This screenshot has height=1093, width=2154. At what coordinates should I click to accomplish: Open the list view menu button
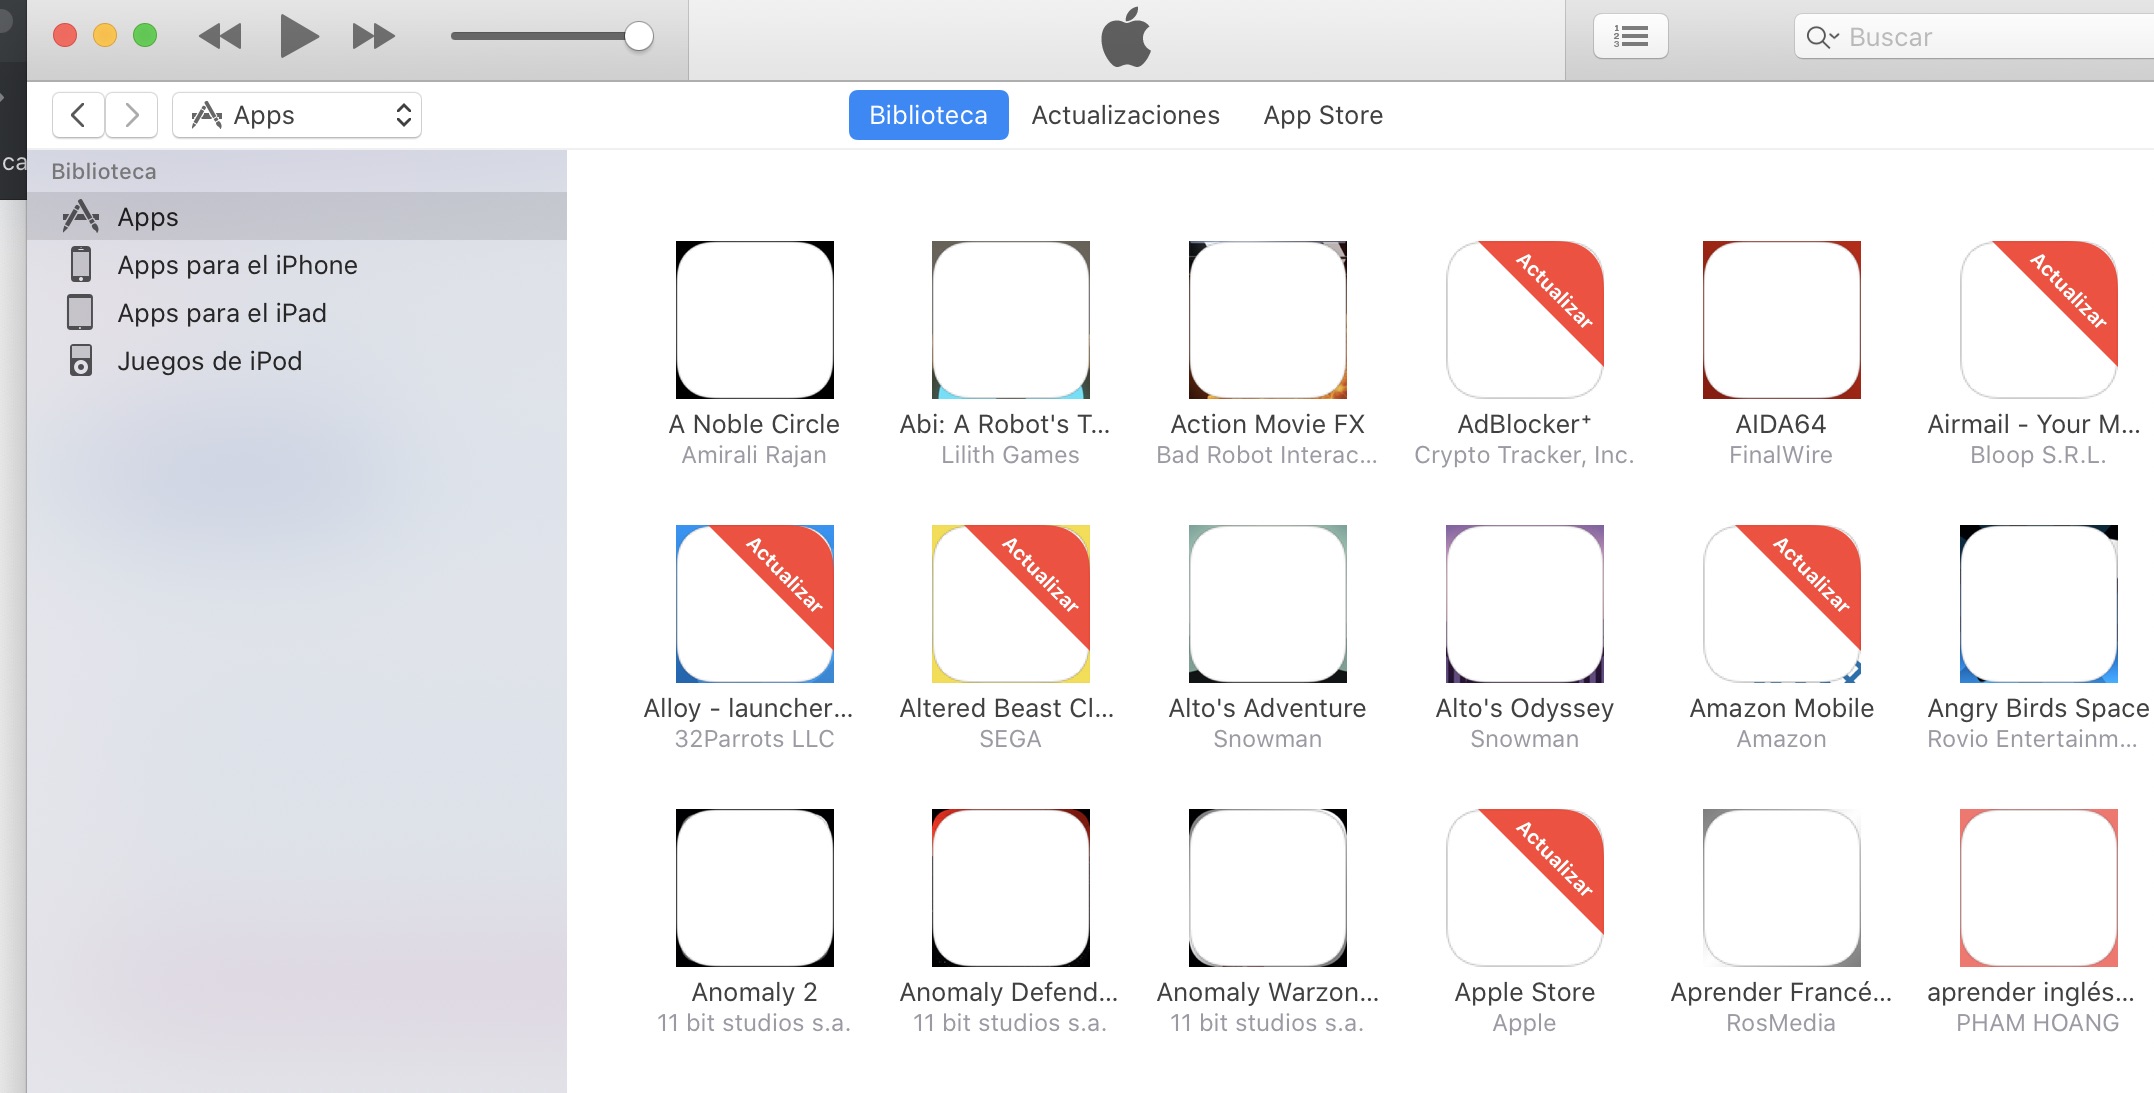coord(1630,37)
